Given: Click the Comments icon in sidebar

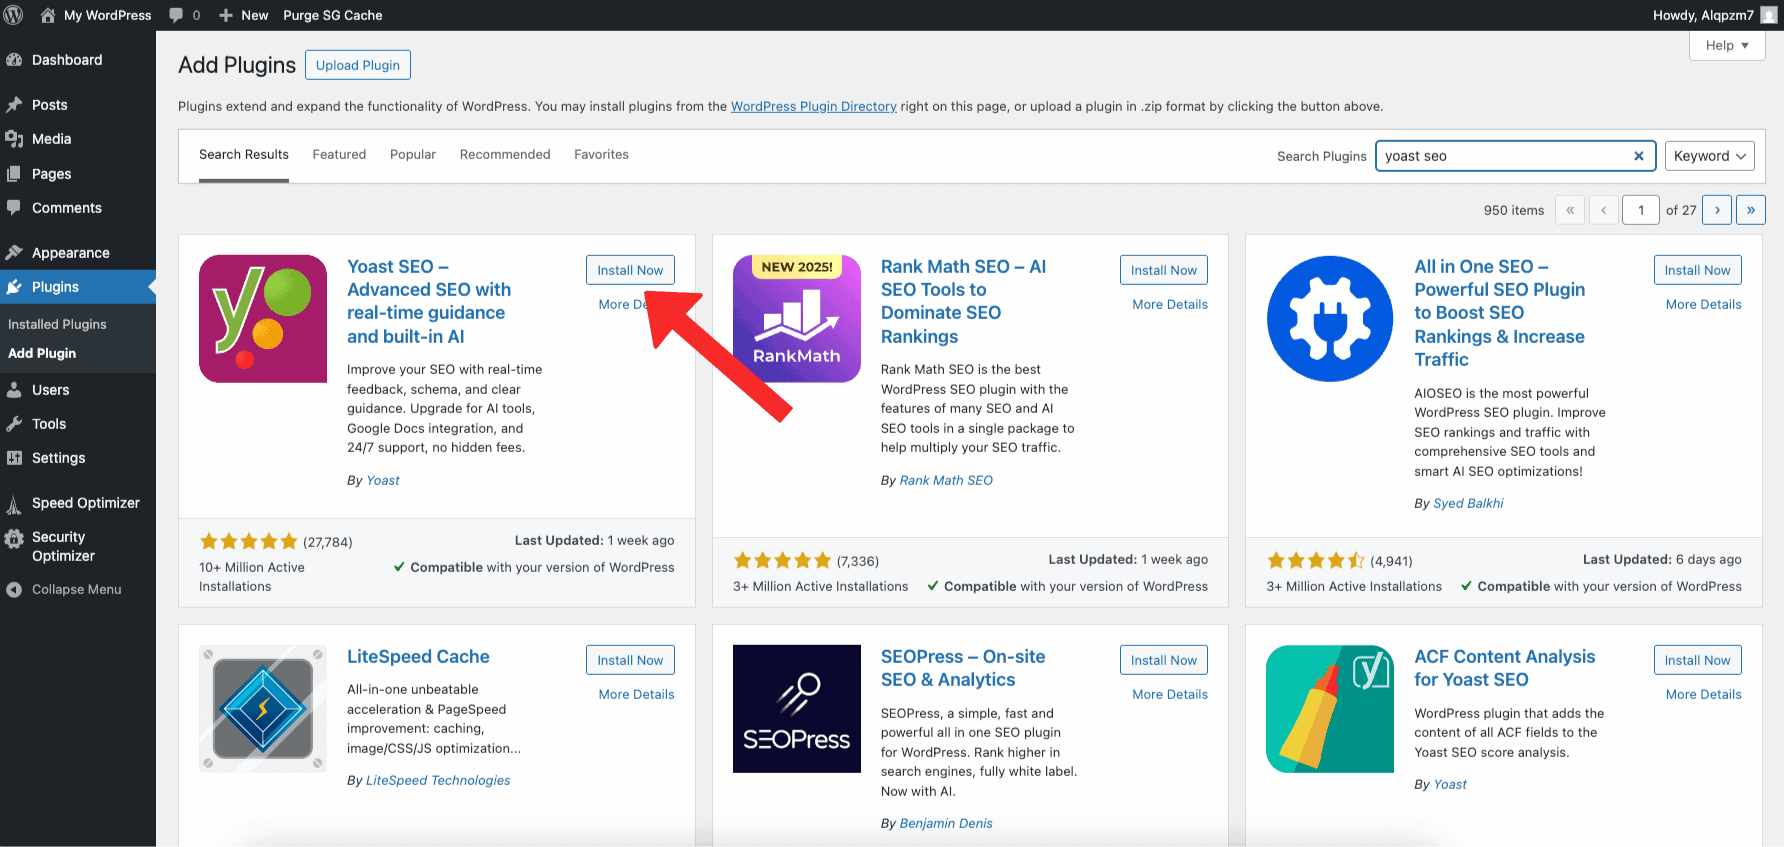Looking at the screenshot, I should click(14, 208).
